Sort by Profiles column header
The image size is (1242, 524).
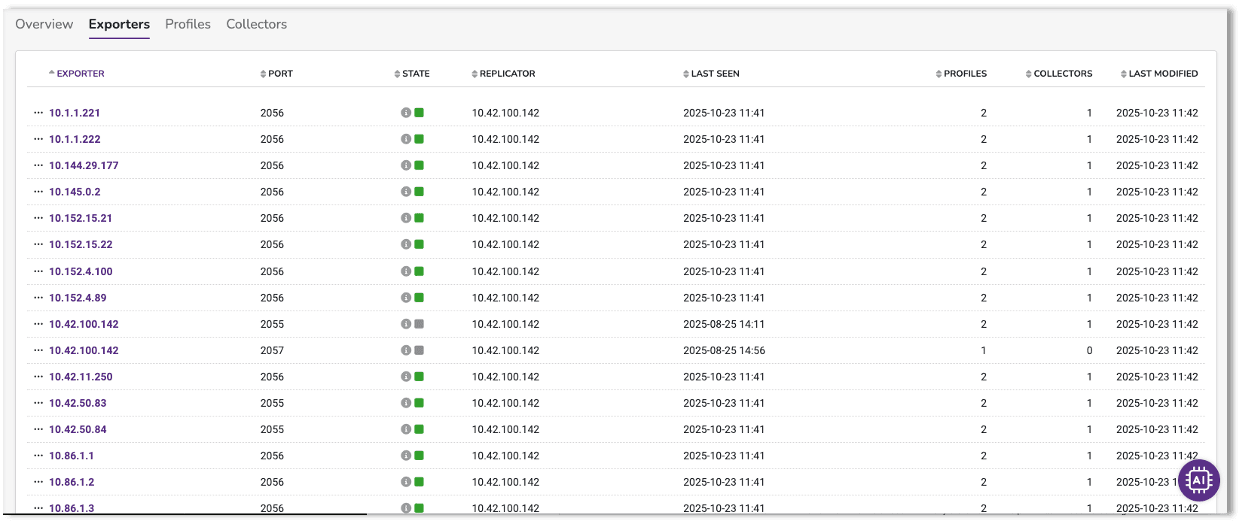tap(964, 74)
